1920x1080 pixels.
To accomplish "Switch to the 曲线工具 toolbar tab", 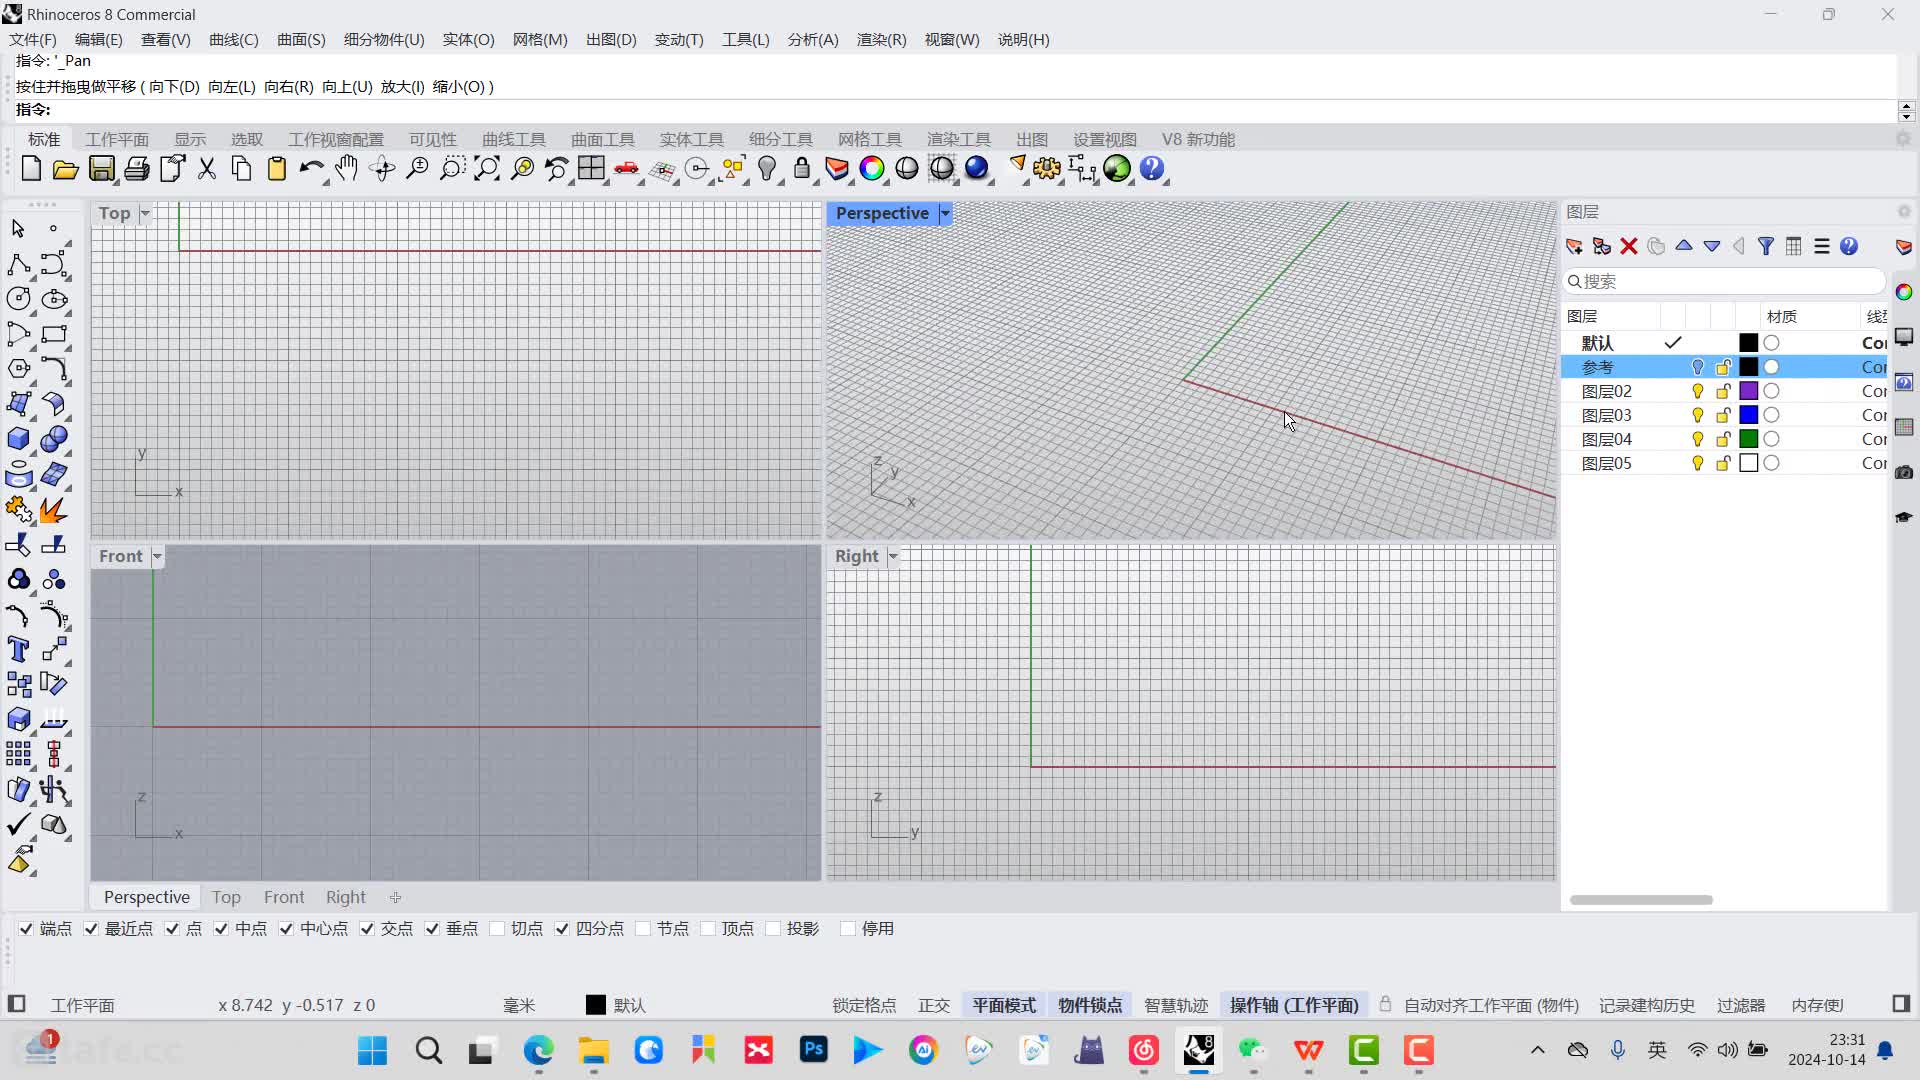I will tap(514, 139).
